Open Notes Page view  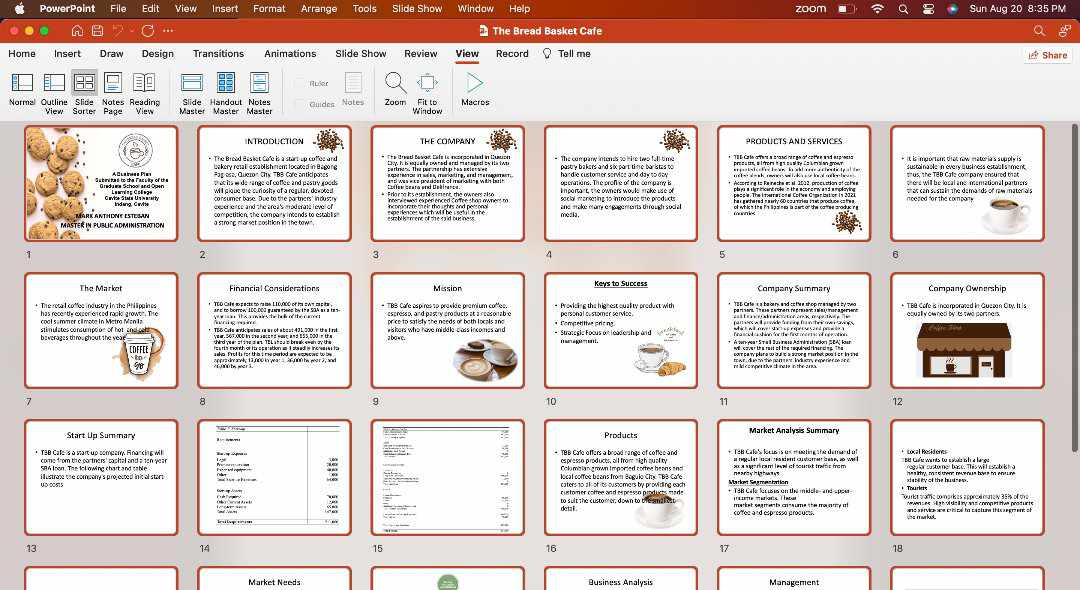113,93
